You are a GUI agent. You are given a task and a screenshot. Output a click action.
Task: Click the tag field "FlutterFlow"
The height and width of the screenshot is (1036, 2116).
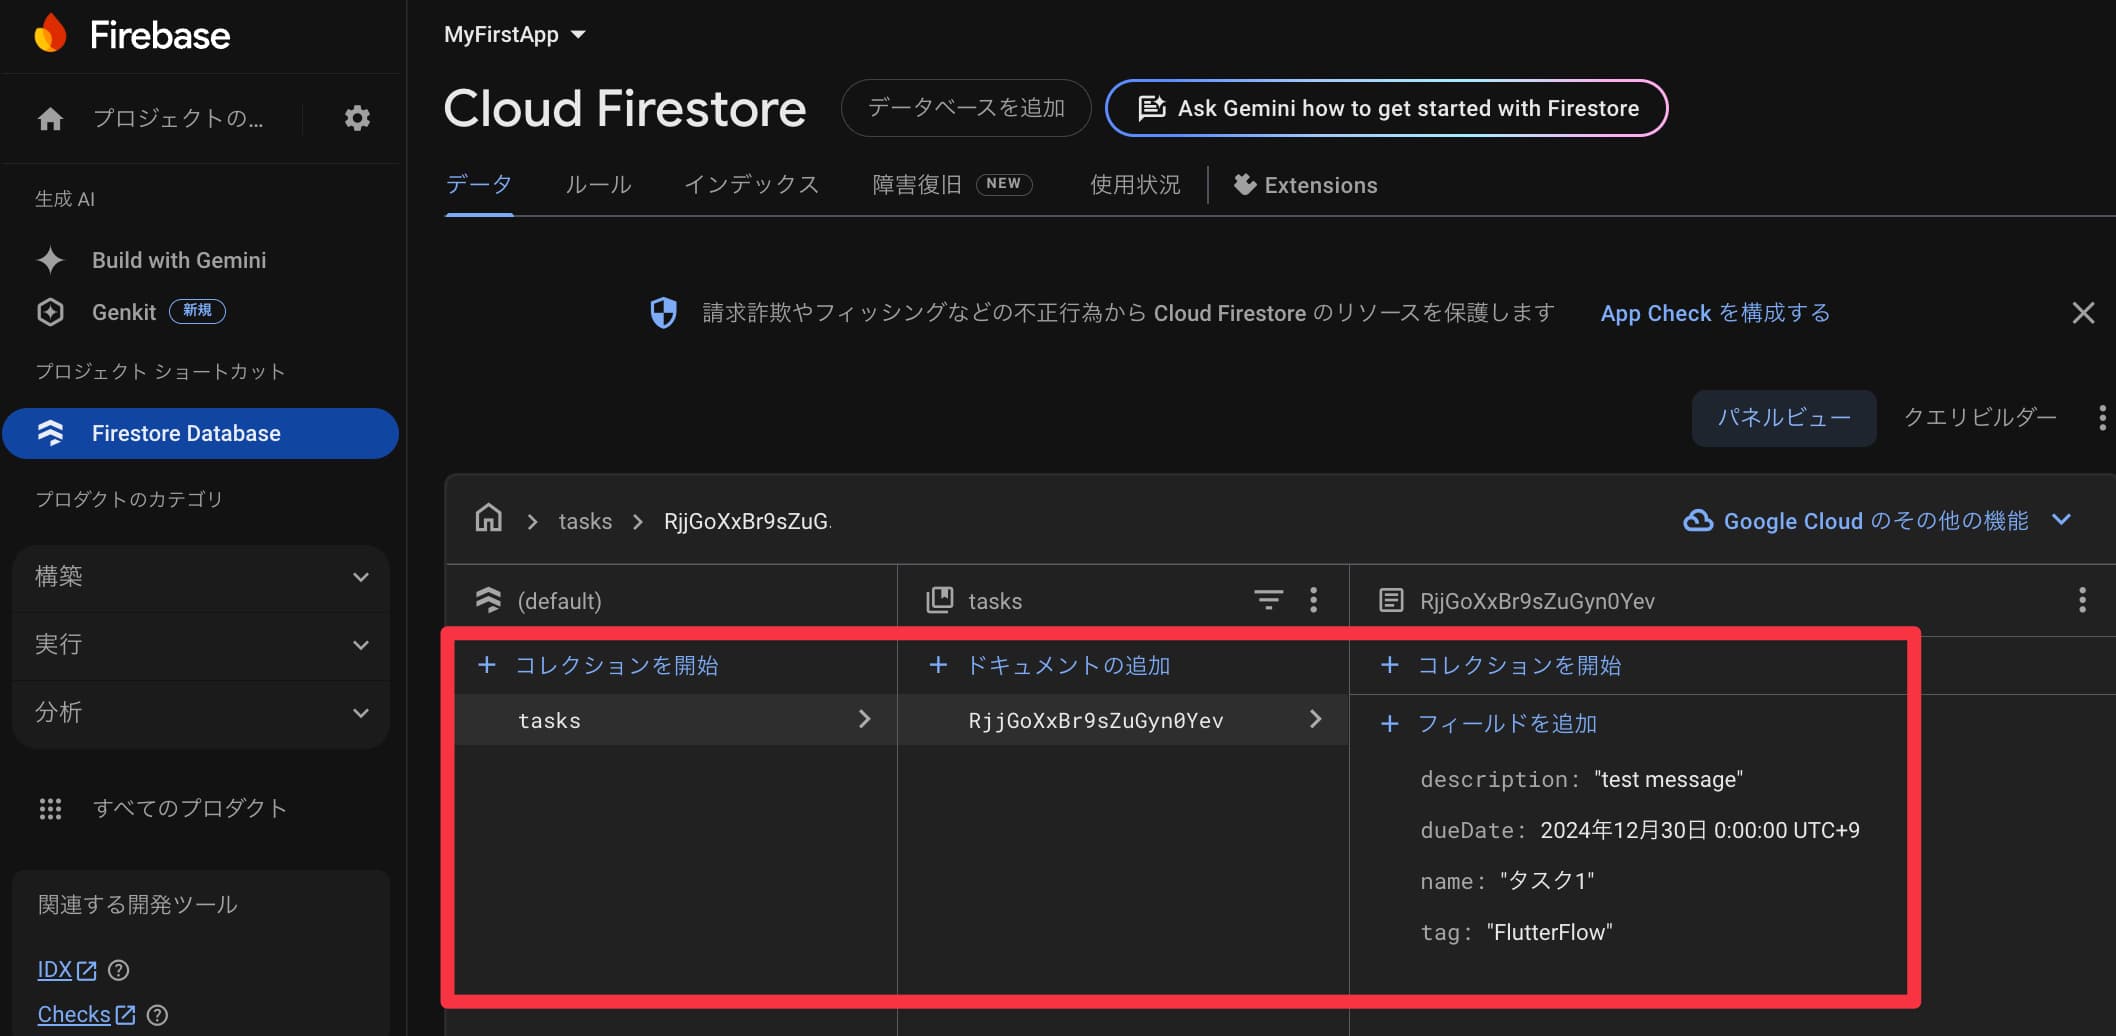(1516, 932)
